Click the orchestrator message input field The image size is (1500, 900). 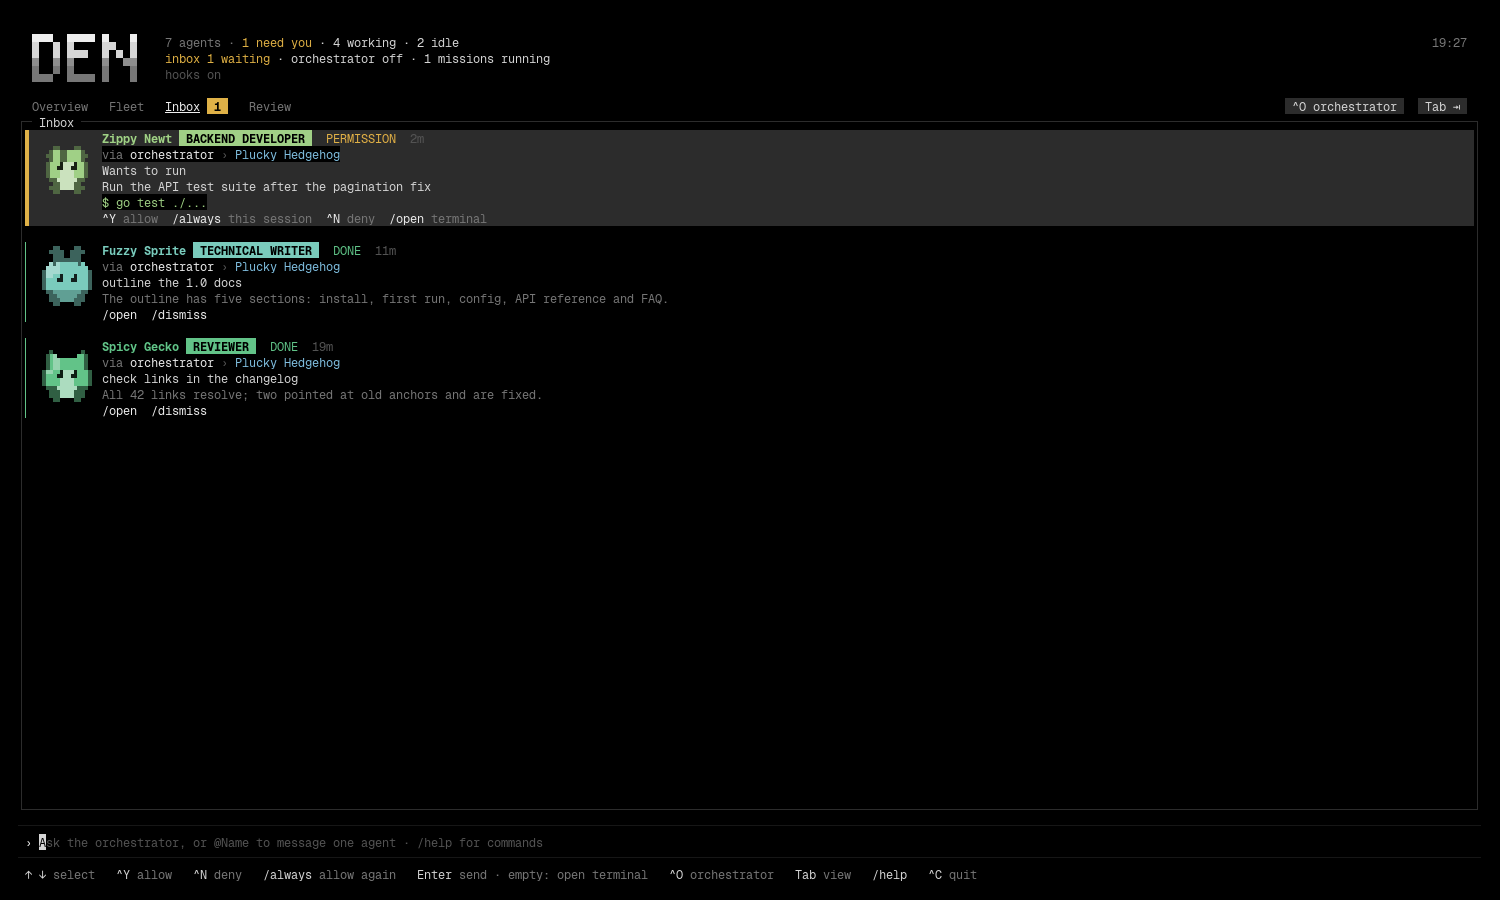click(750, 843)
